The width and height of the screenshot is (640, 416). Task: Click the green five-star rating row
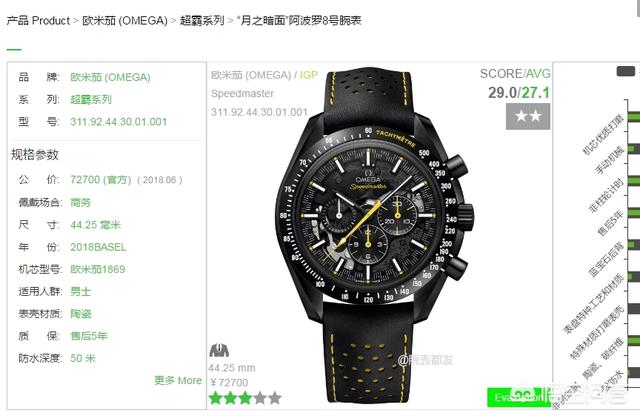click(245, 398)
